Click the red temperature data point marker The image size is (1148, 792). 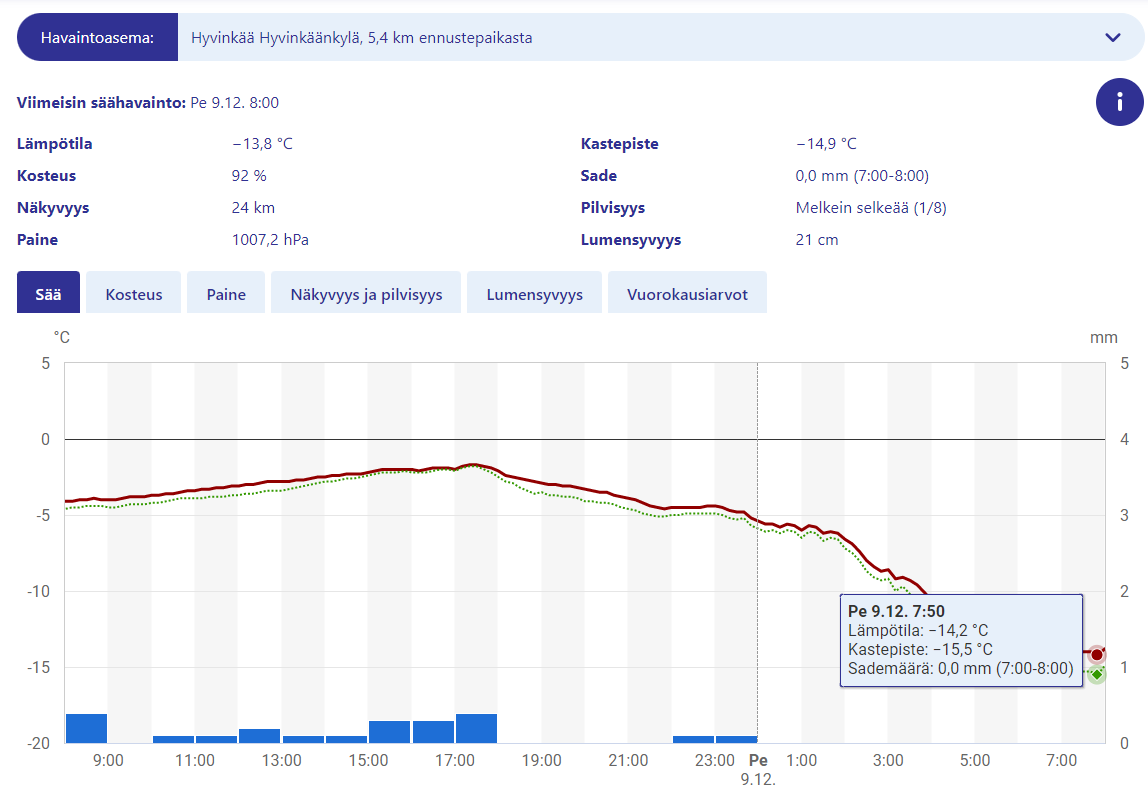point(1096,654)
